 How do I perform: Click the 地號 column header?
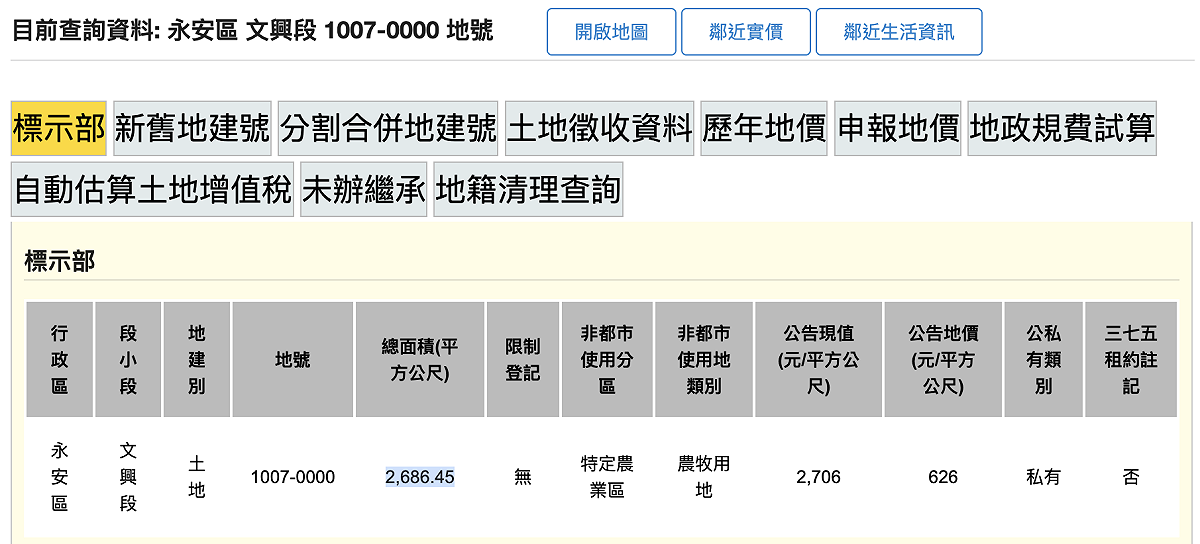pyautogui.click(x=293, y=359)
